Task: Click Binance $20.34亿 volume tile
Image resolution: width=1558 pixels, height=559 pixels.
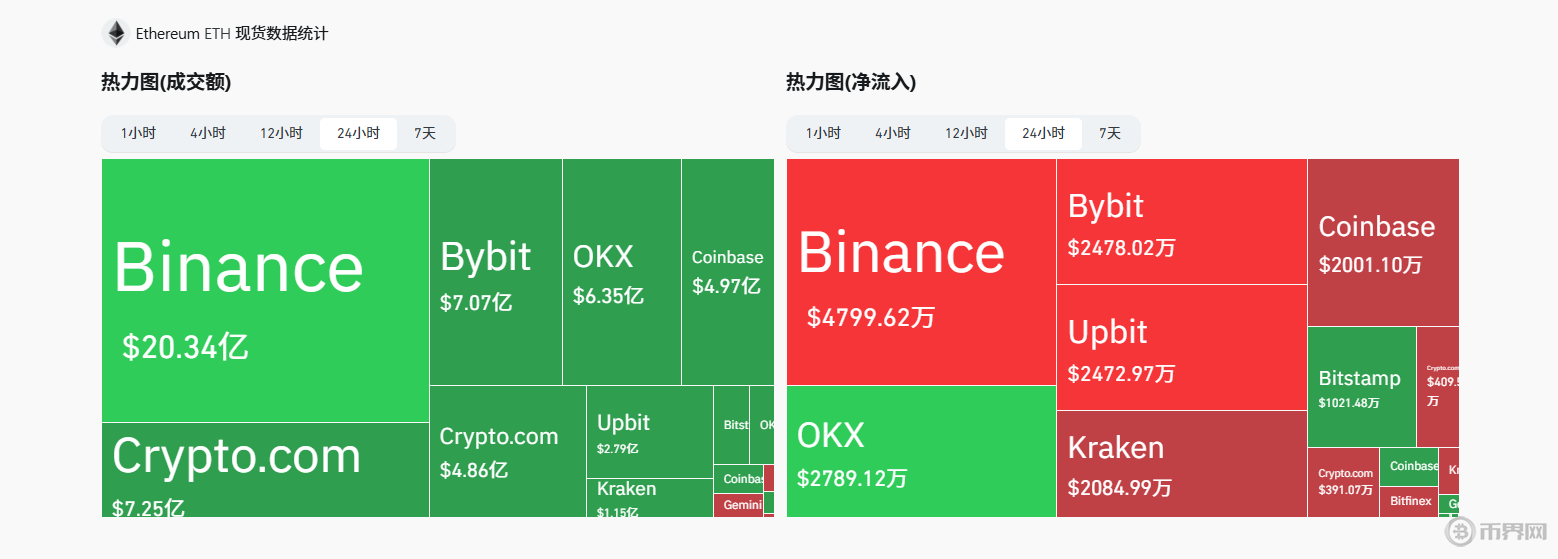Action: click(265, 290)
